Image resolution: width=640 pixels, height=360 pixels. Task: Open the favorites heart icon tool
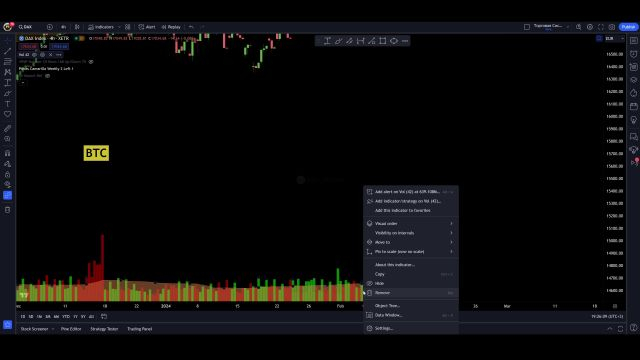point(7,115)
